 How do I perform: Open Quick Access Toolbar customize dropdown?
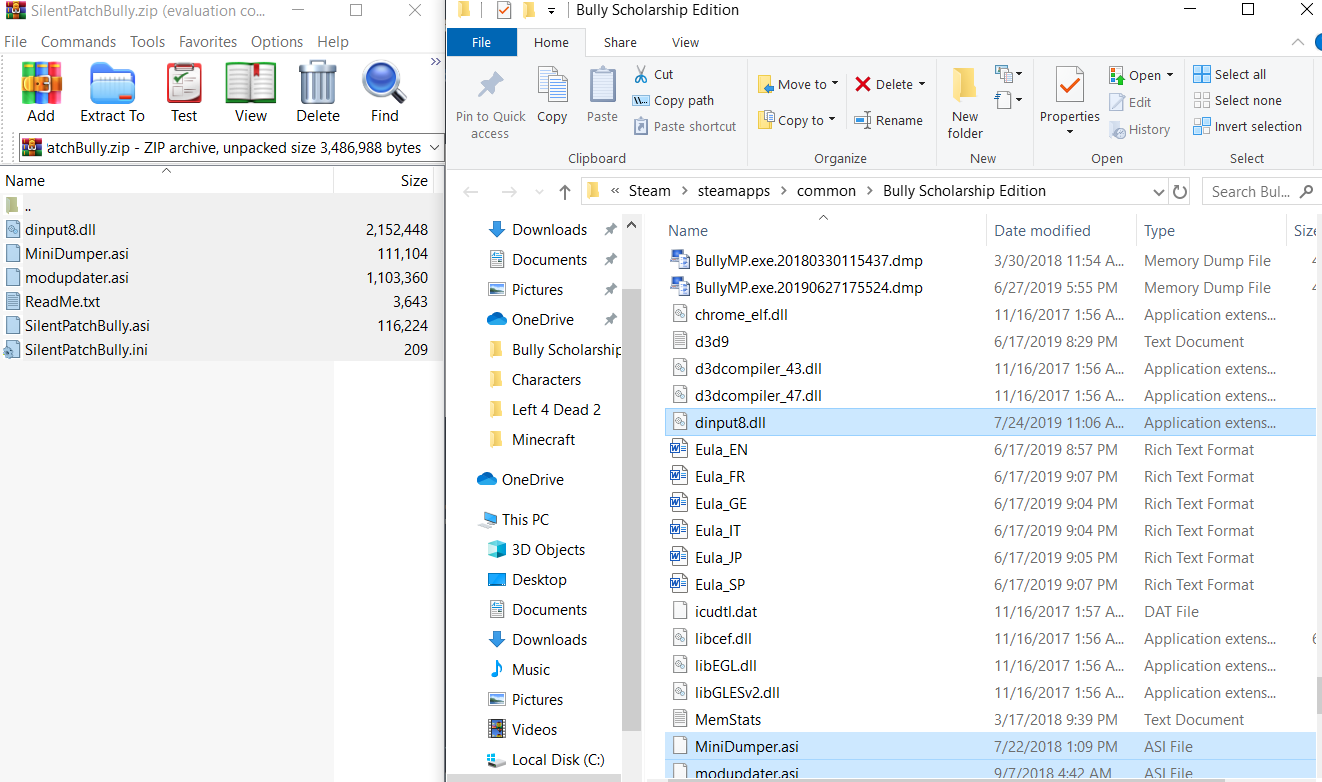[x=551, y=11]
